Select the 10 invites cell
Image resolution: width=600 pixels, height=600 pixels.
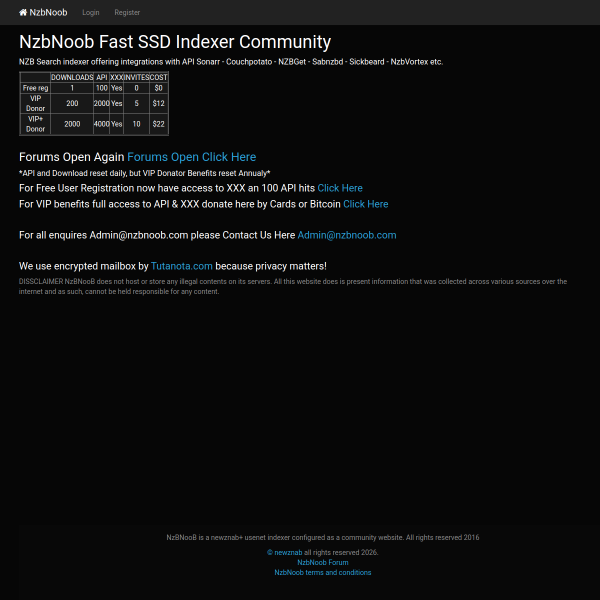[x=136, y=124]
